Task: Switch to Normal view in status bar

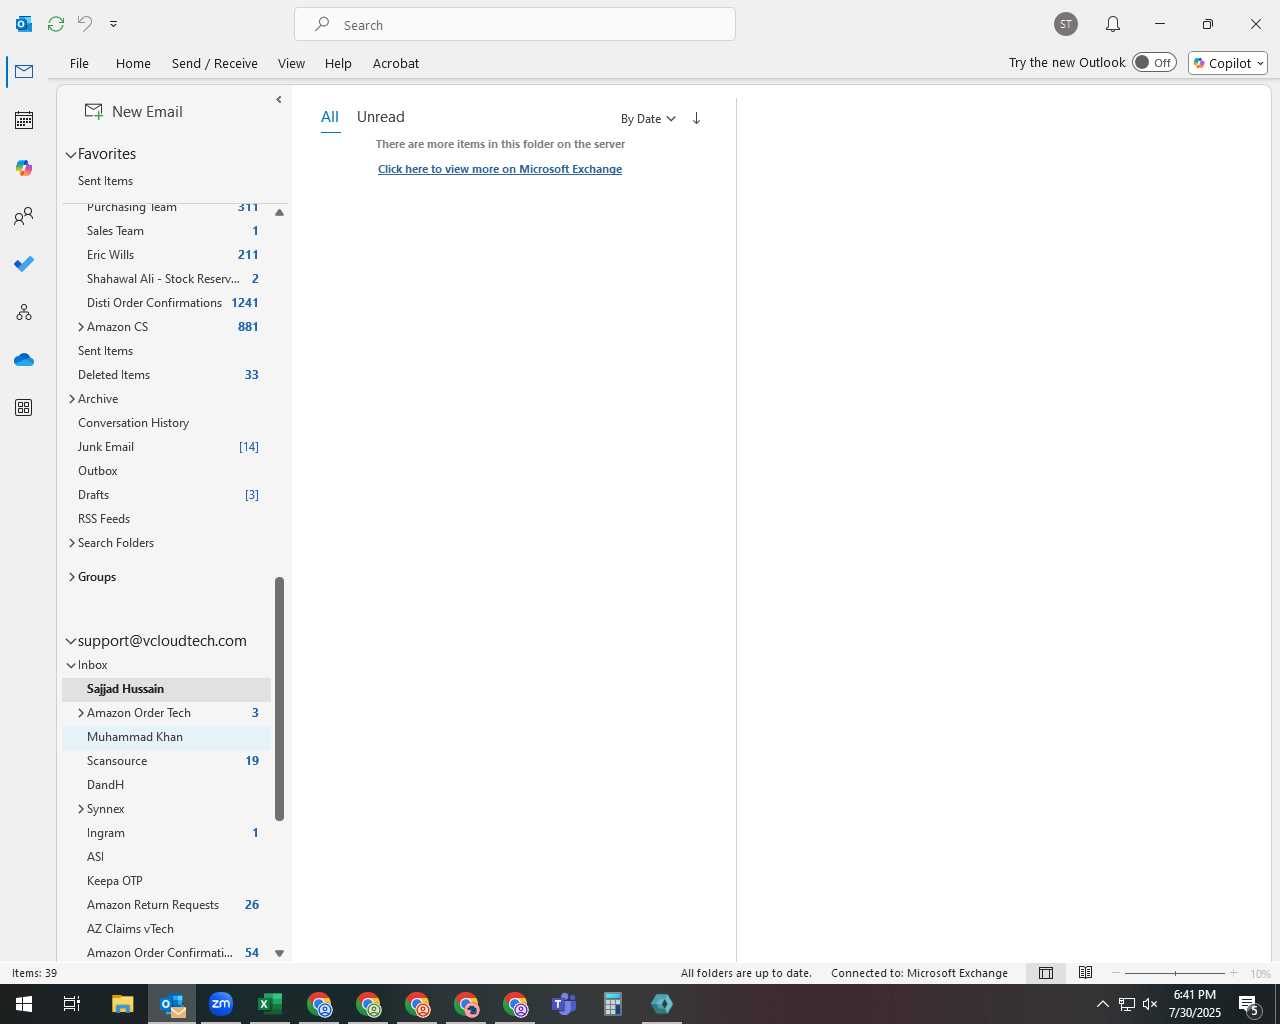Action: 1046,973
